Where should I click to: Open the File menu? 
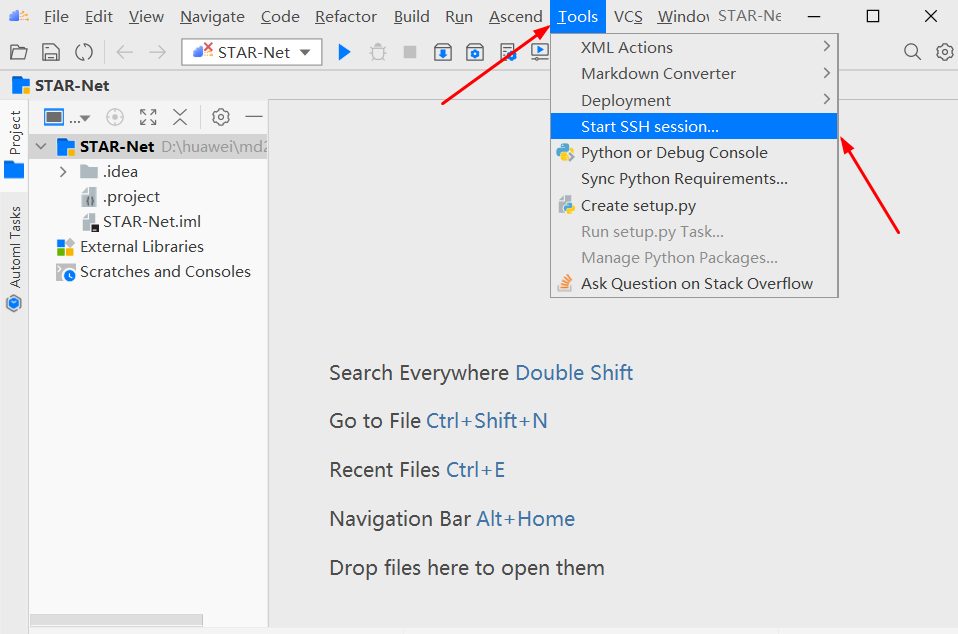point(56,16)
